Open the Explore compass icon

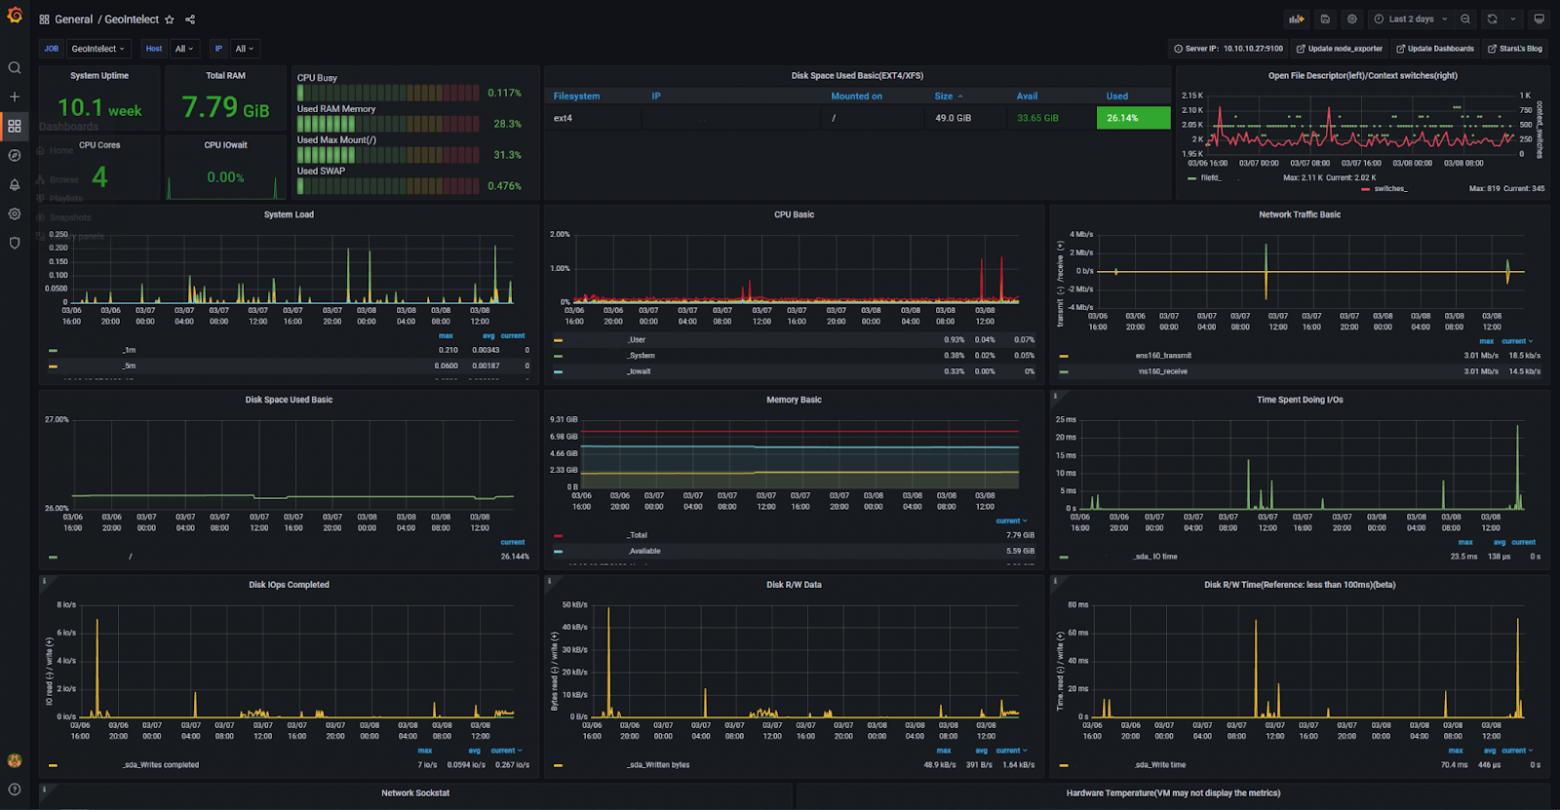coord(14,155)
